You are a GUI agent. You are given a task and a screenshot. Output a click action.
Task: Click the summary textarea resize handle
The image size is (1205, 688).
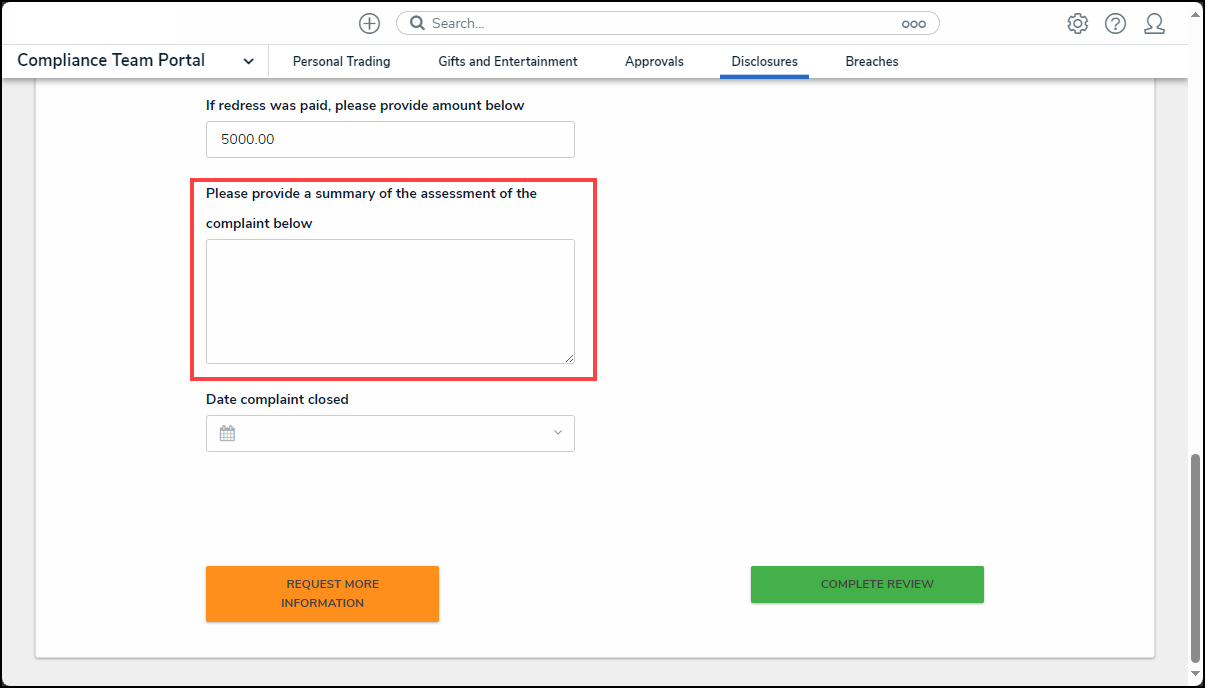(x=569, y=358)
